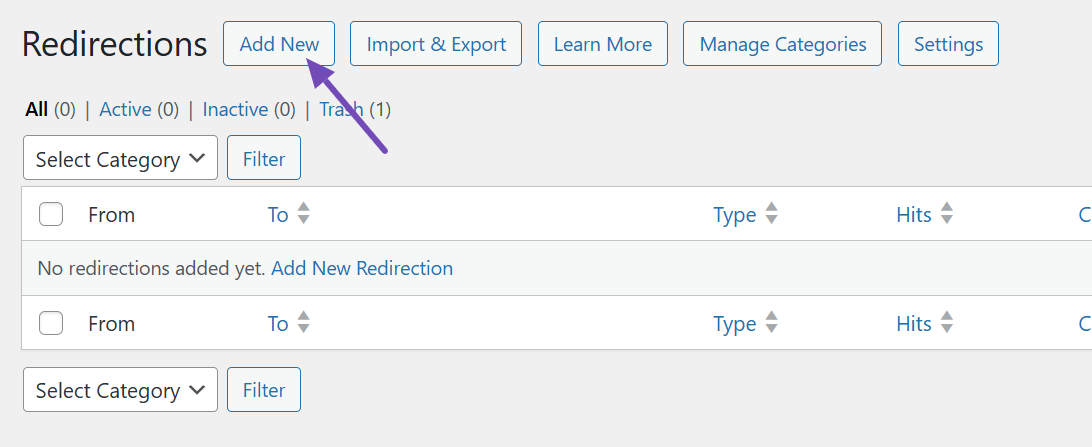Sort by Type column in header
Screen dimensions: 1092x447
click(735, 214)
